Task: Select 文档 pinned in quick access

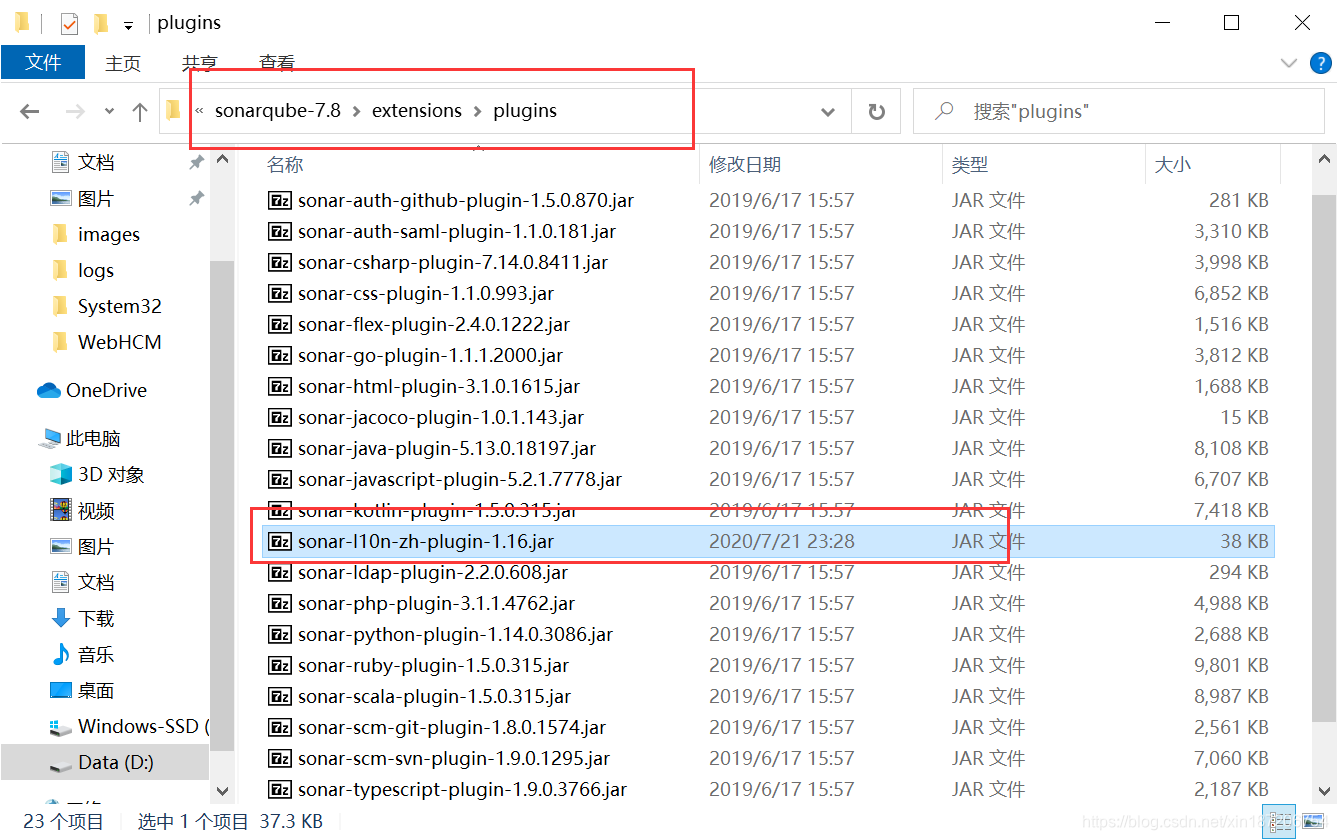Action: 96,162
